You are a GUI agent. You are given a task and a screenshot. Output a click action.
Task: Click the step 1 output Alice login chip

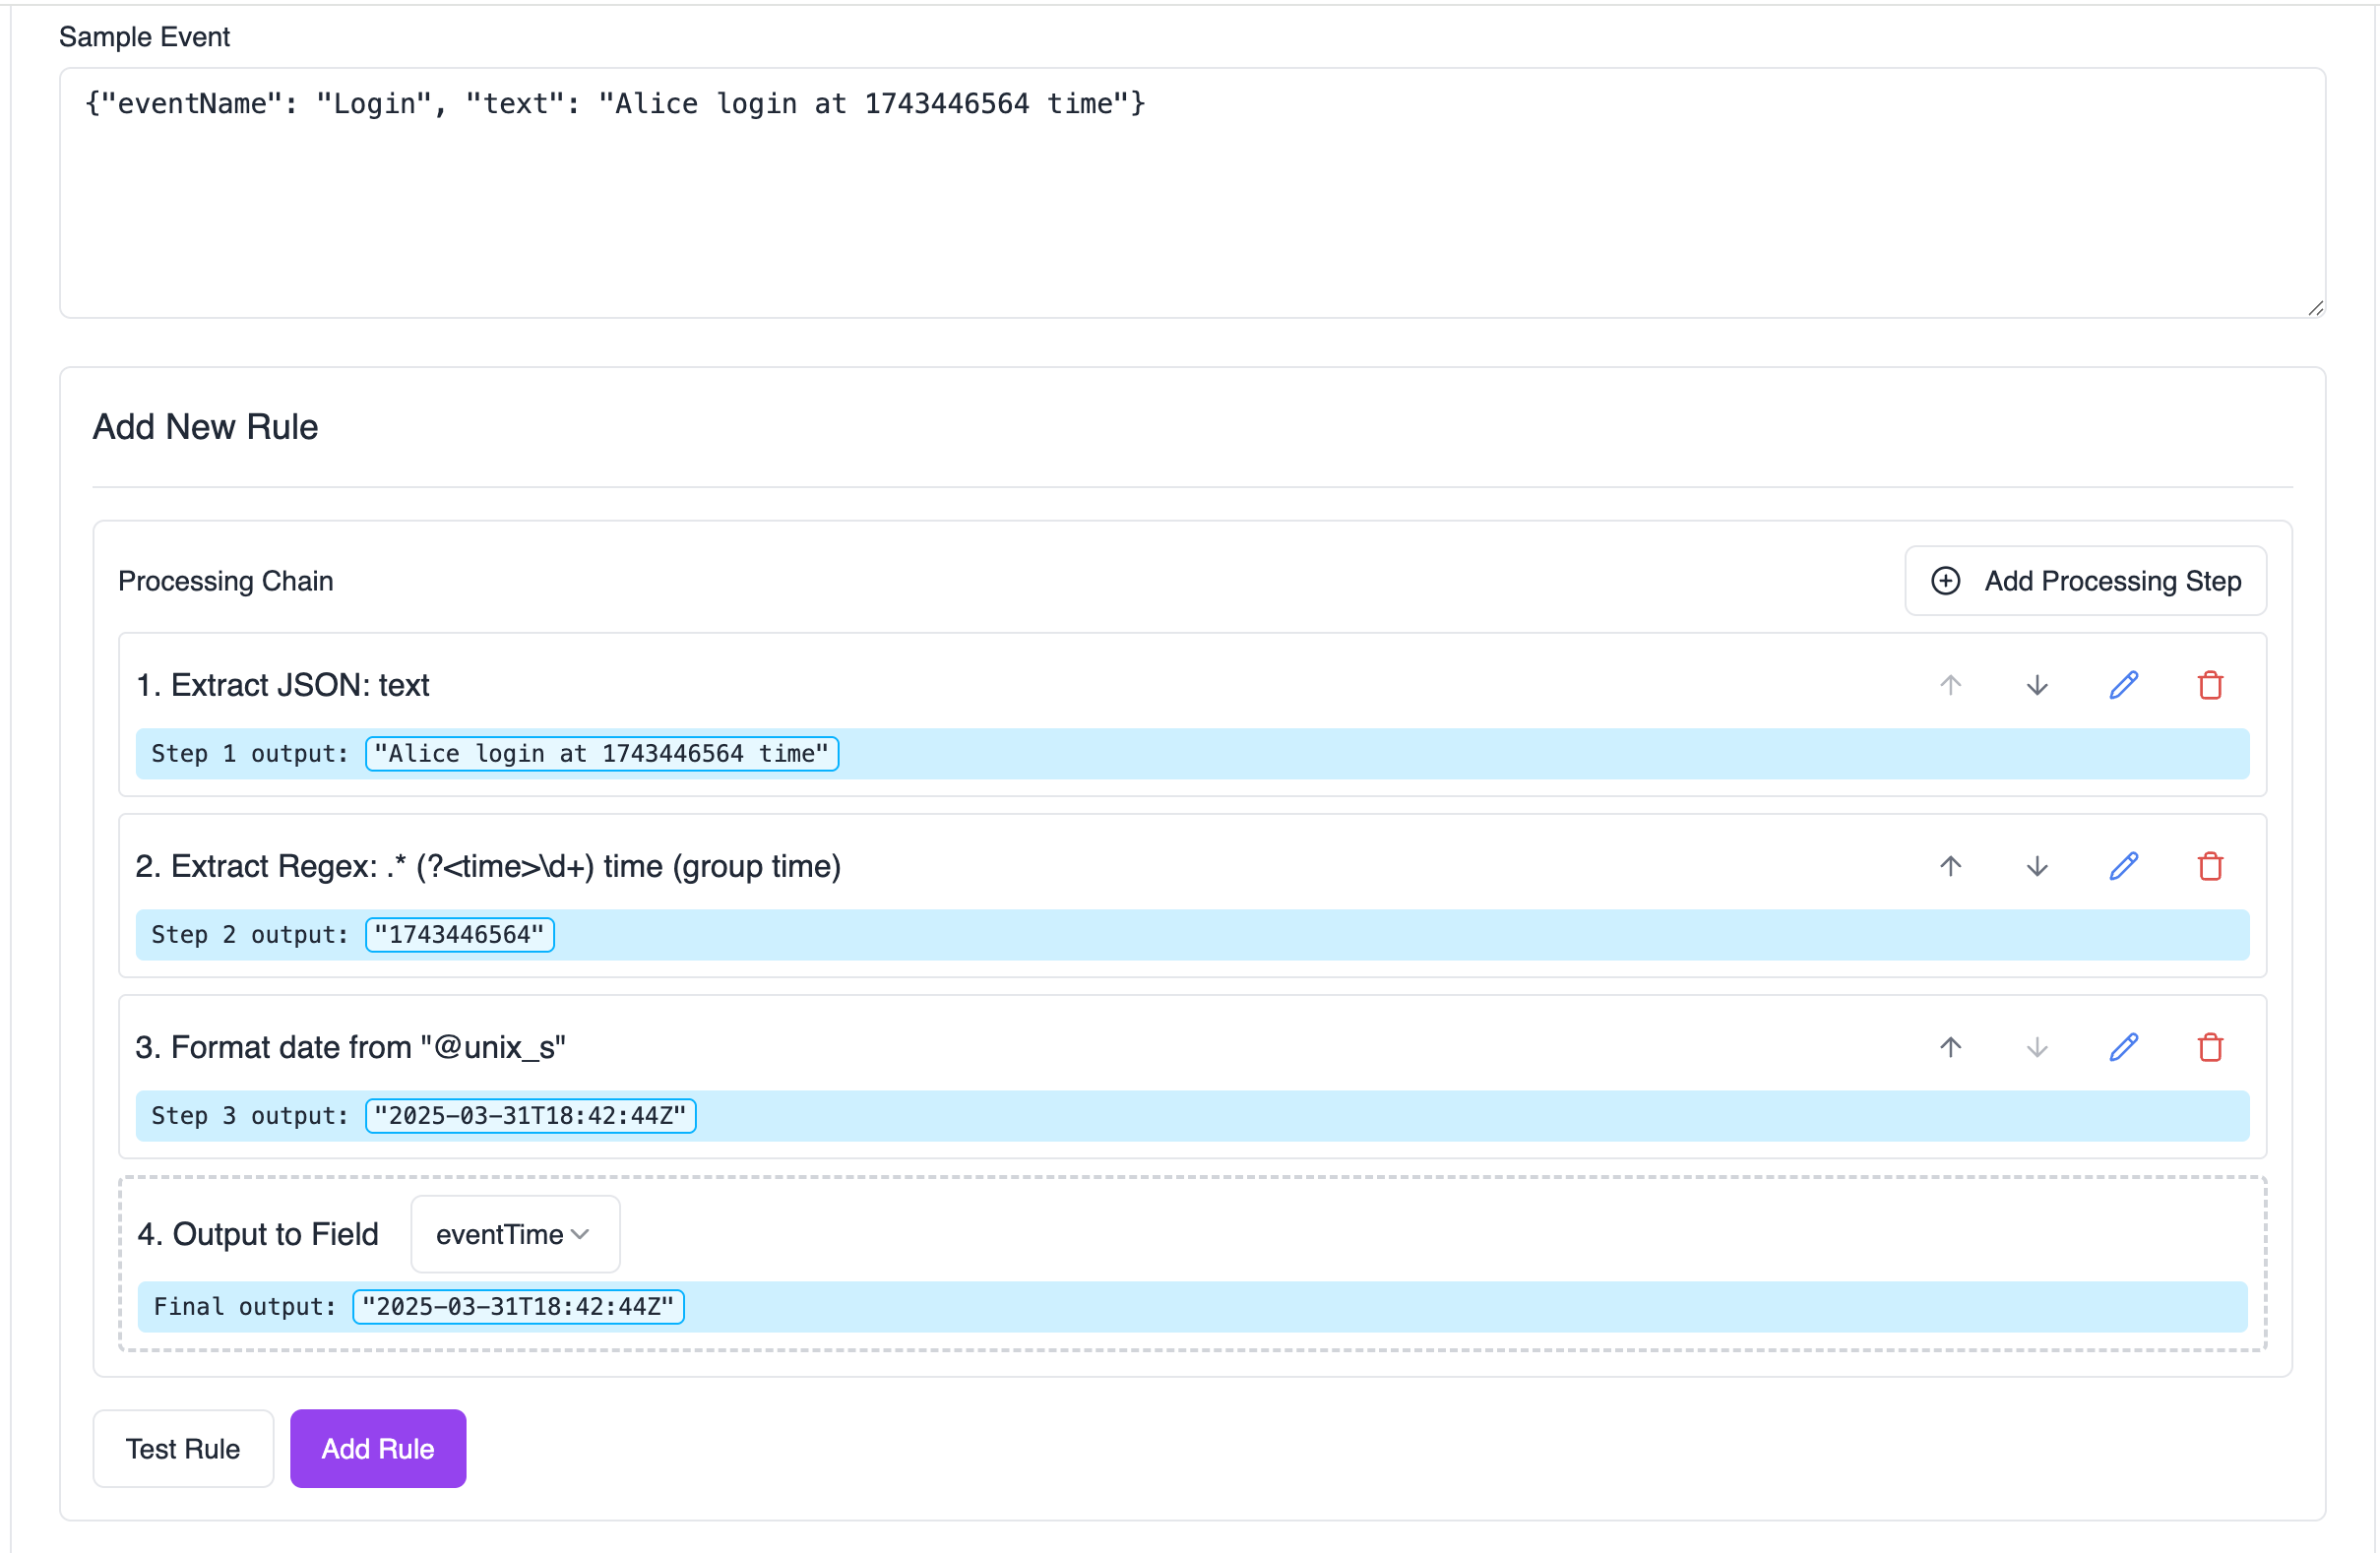(x=601, y=753)
